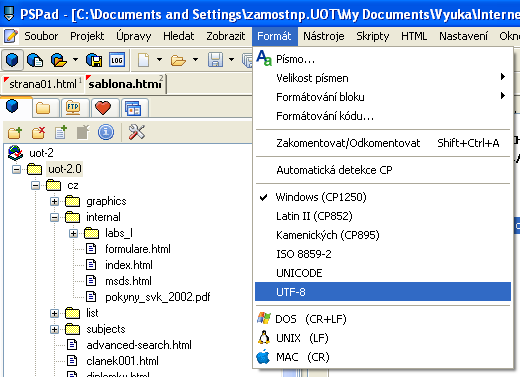This screenshot has width=520, height=377.
Task: Select UTF-8 encoding in the Formát menu
Action: click(383, 292)
